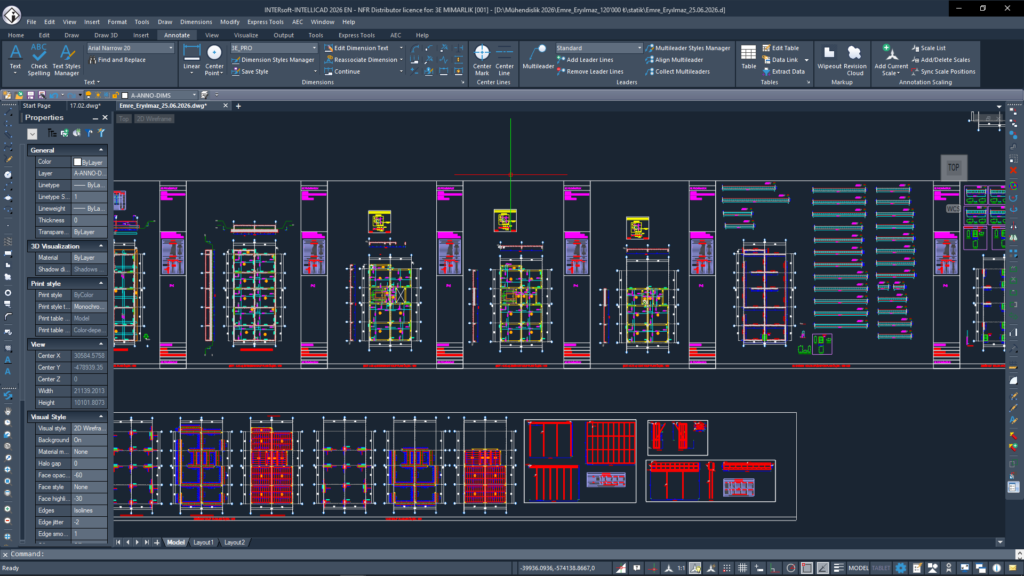Click Collect Multileaders
The image size is (1024, 576).
pos(677,72)
